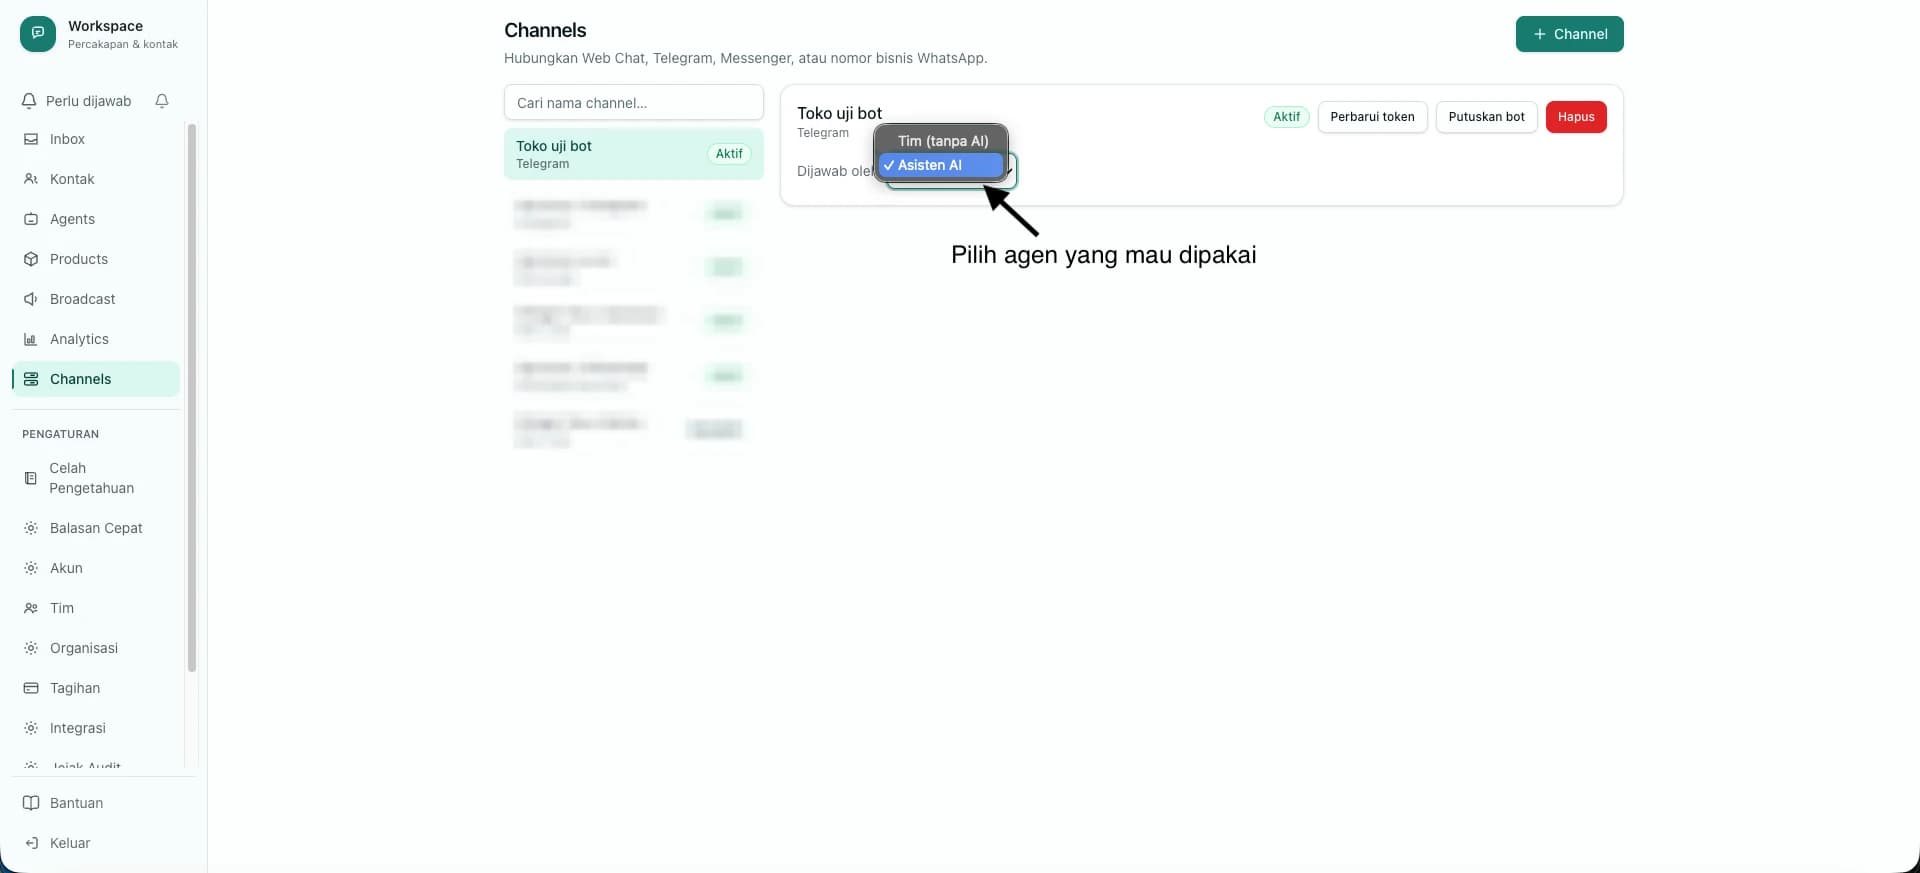This screenshot has width=1920, height=873.
Task: Click the Keluar logout icon
Action: click(31, 843)
